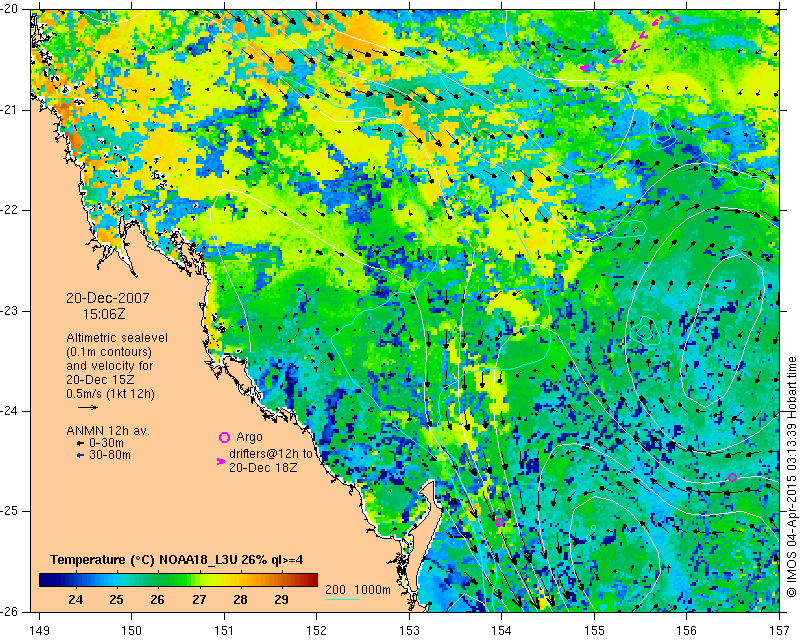Screen dimensions: 800x640
Task: Select the Argo float marker near 156.5E
Action: (732, 478)
